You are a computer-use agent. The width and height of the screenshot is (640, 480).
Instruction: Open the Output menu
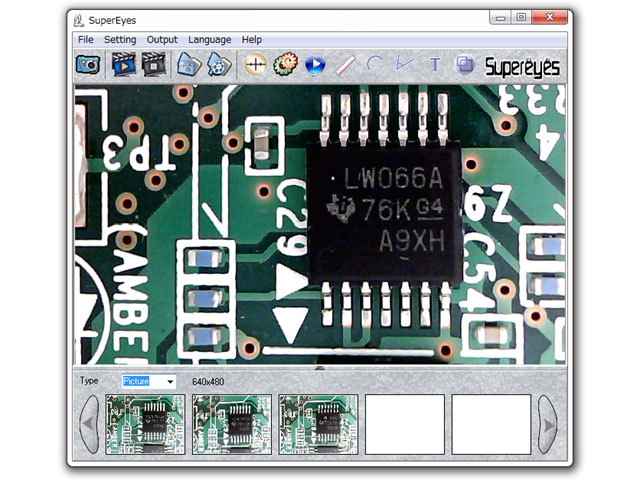[162, 40]
